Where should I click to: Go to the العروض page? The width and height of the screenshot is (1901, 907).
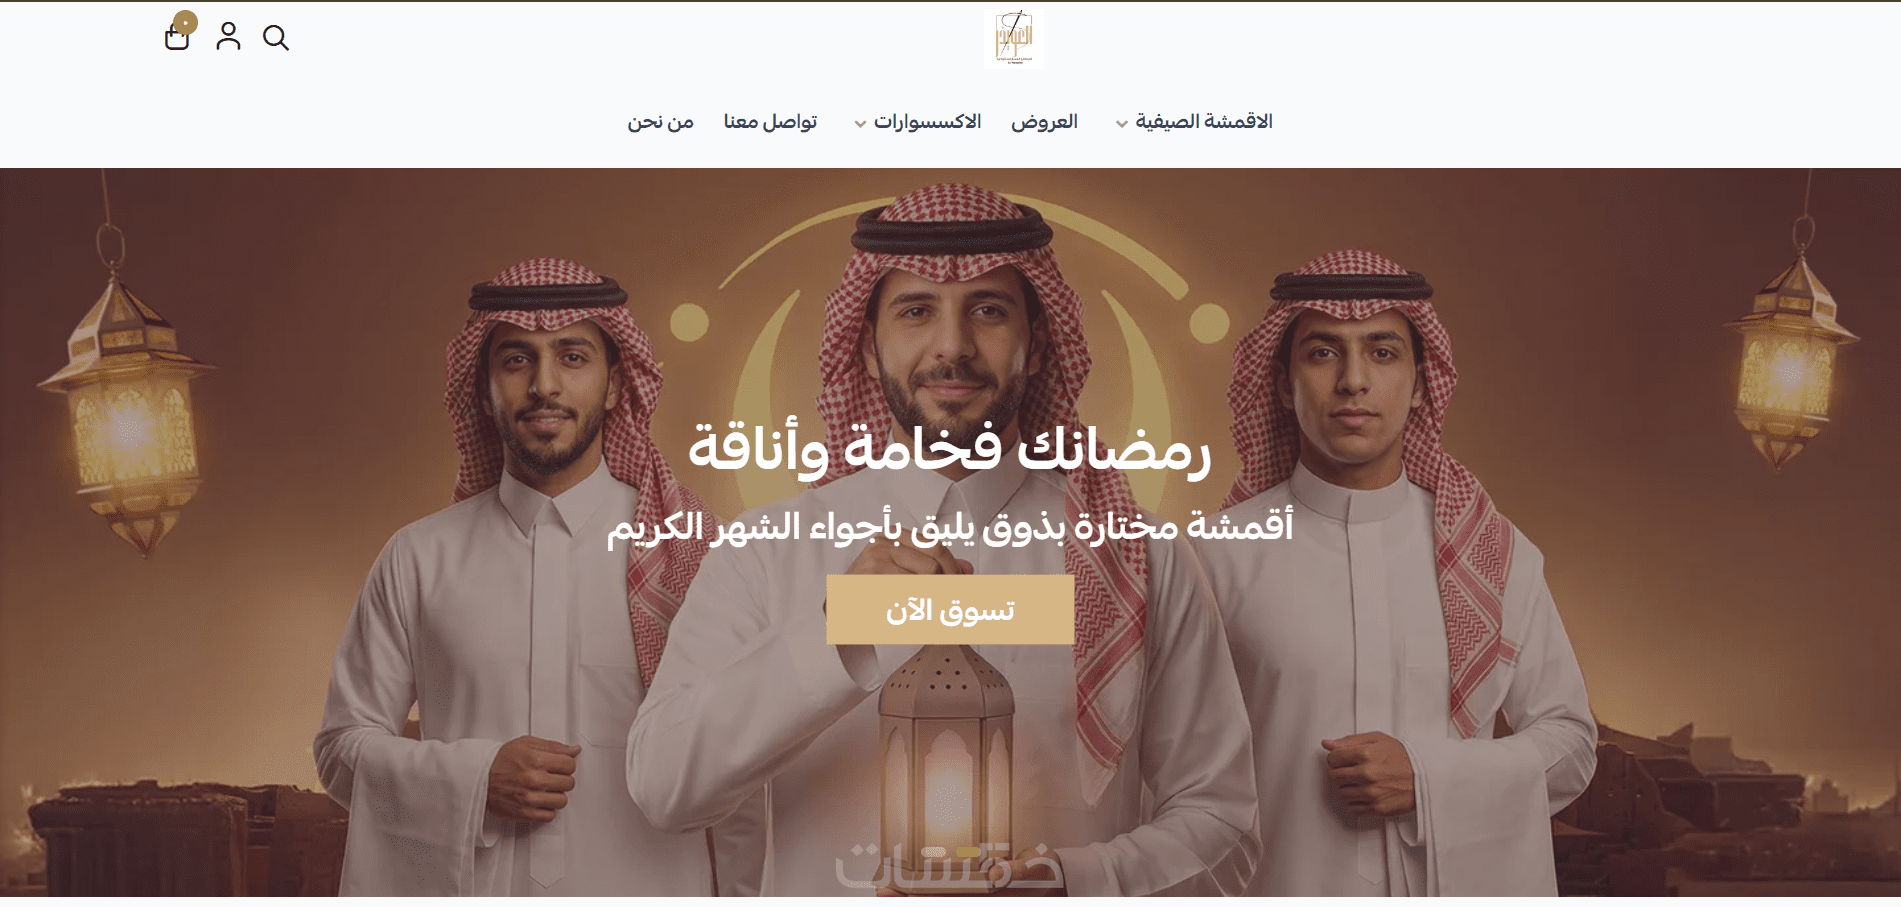pos(1044,122)
